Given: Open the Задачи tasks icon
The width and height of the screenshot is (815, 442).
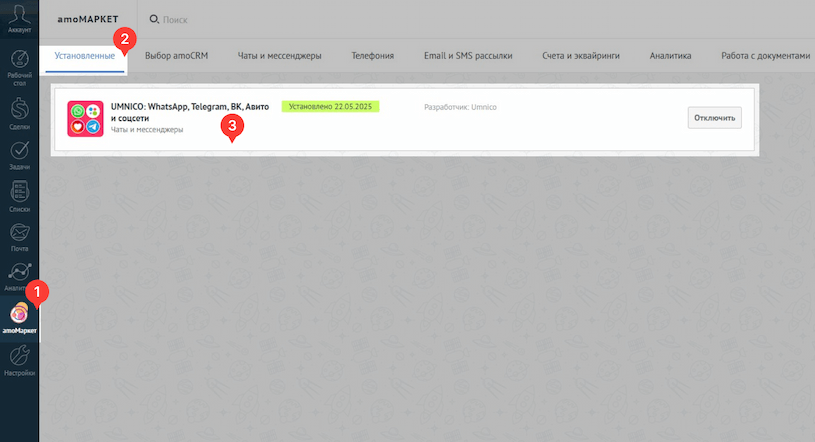Looking at the screenshot, I should pyautogui.click(x=19, y=150).
